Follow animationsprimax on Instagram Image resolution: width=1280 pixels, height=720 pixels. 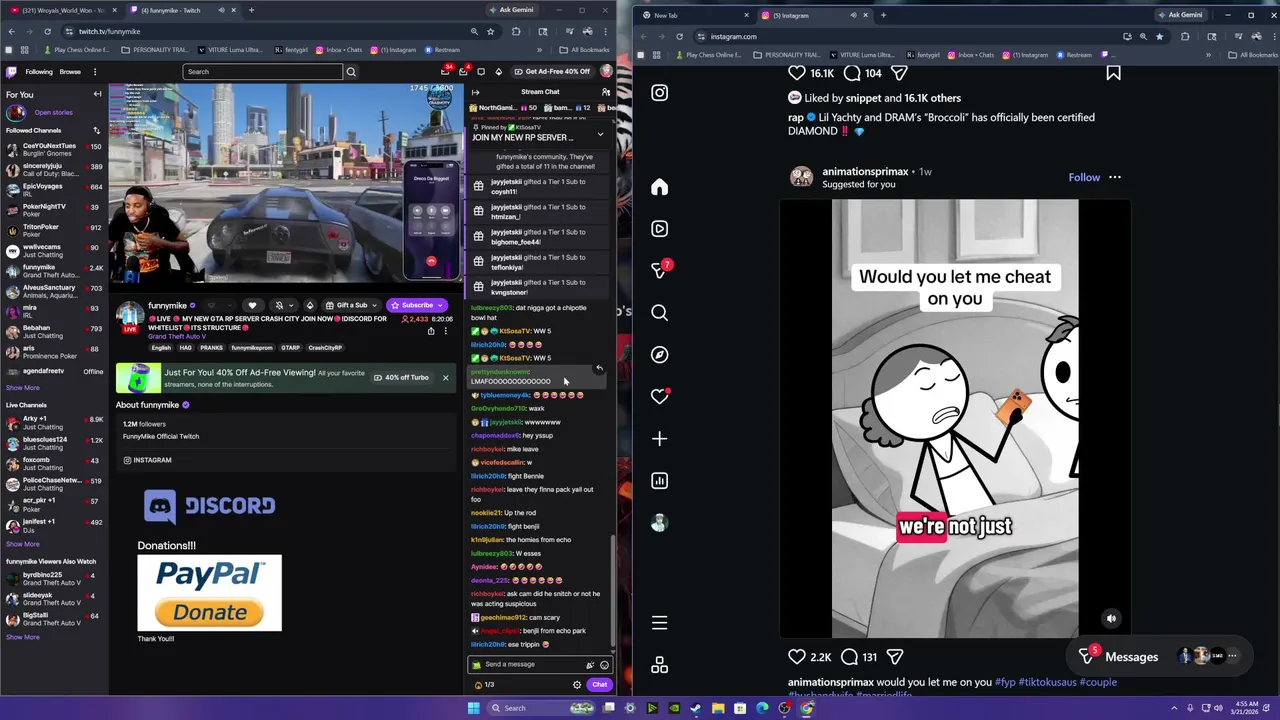tap(1084, 177)
